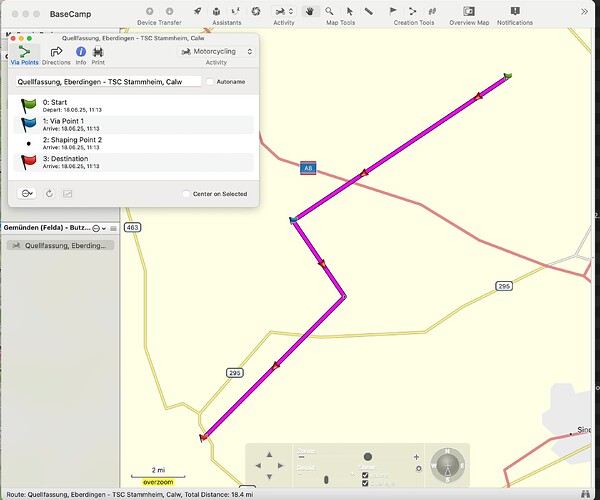Click the list view icon beside Gemünden list
This screenshot has height=500, width=600.
(x=113, y=228)
